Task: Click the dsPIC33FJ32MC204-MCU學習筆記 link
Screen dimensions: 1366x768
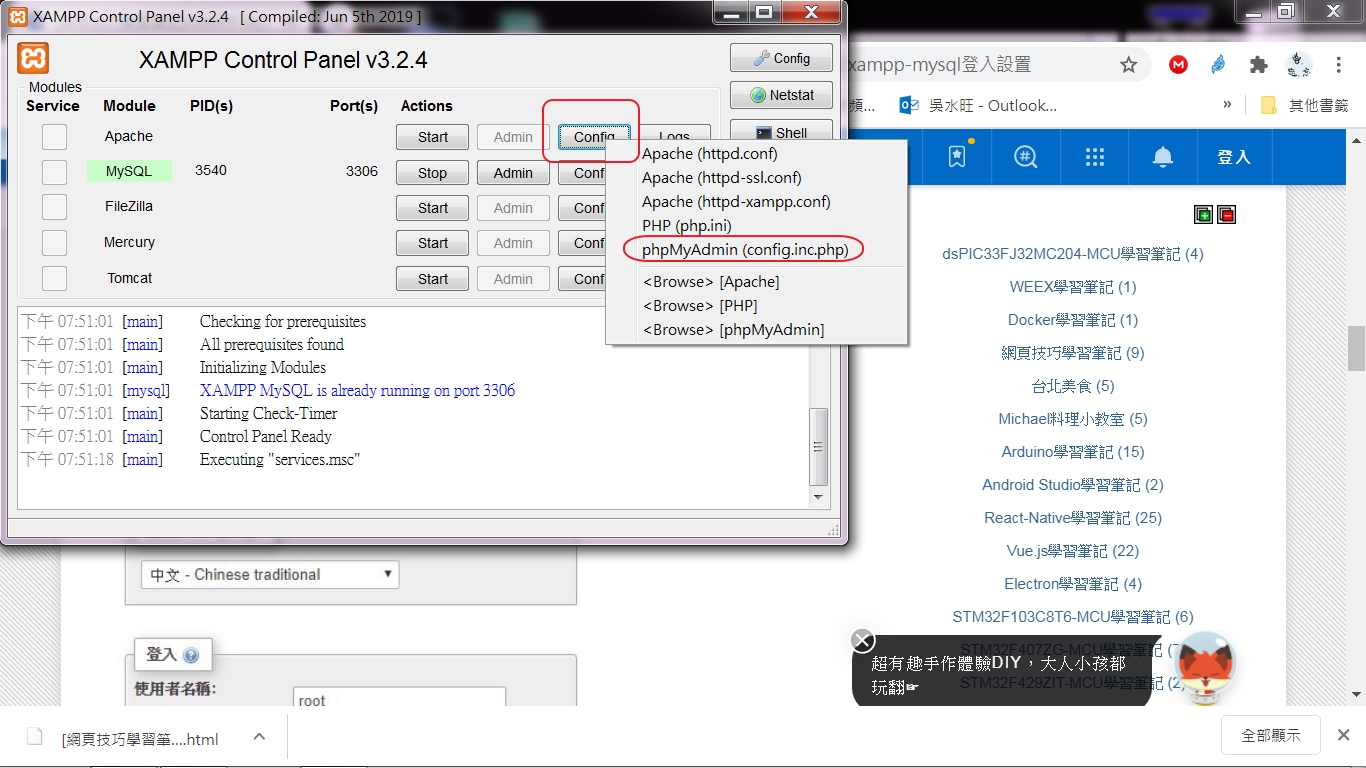Action: pos(1073,254)
